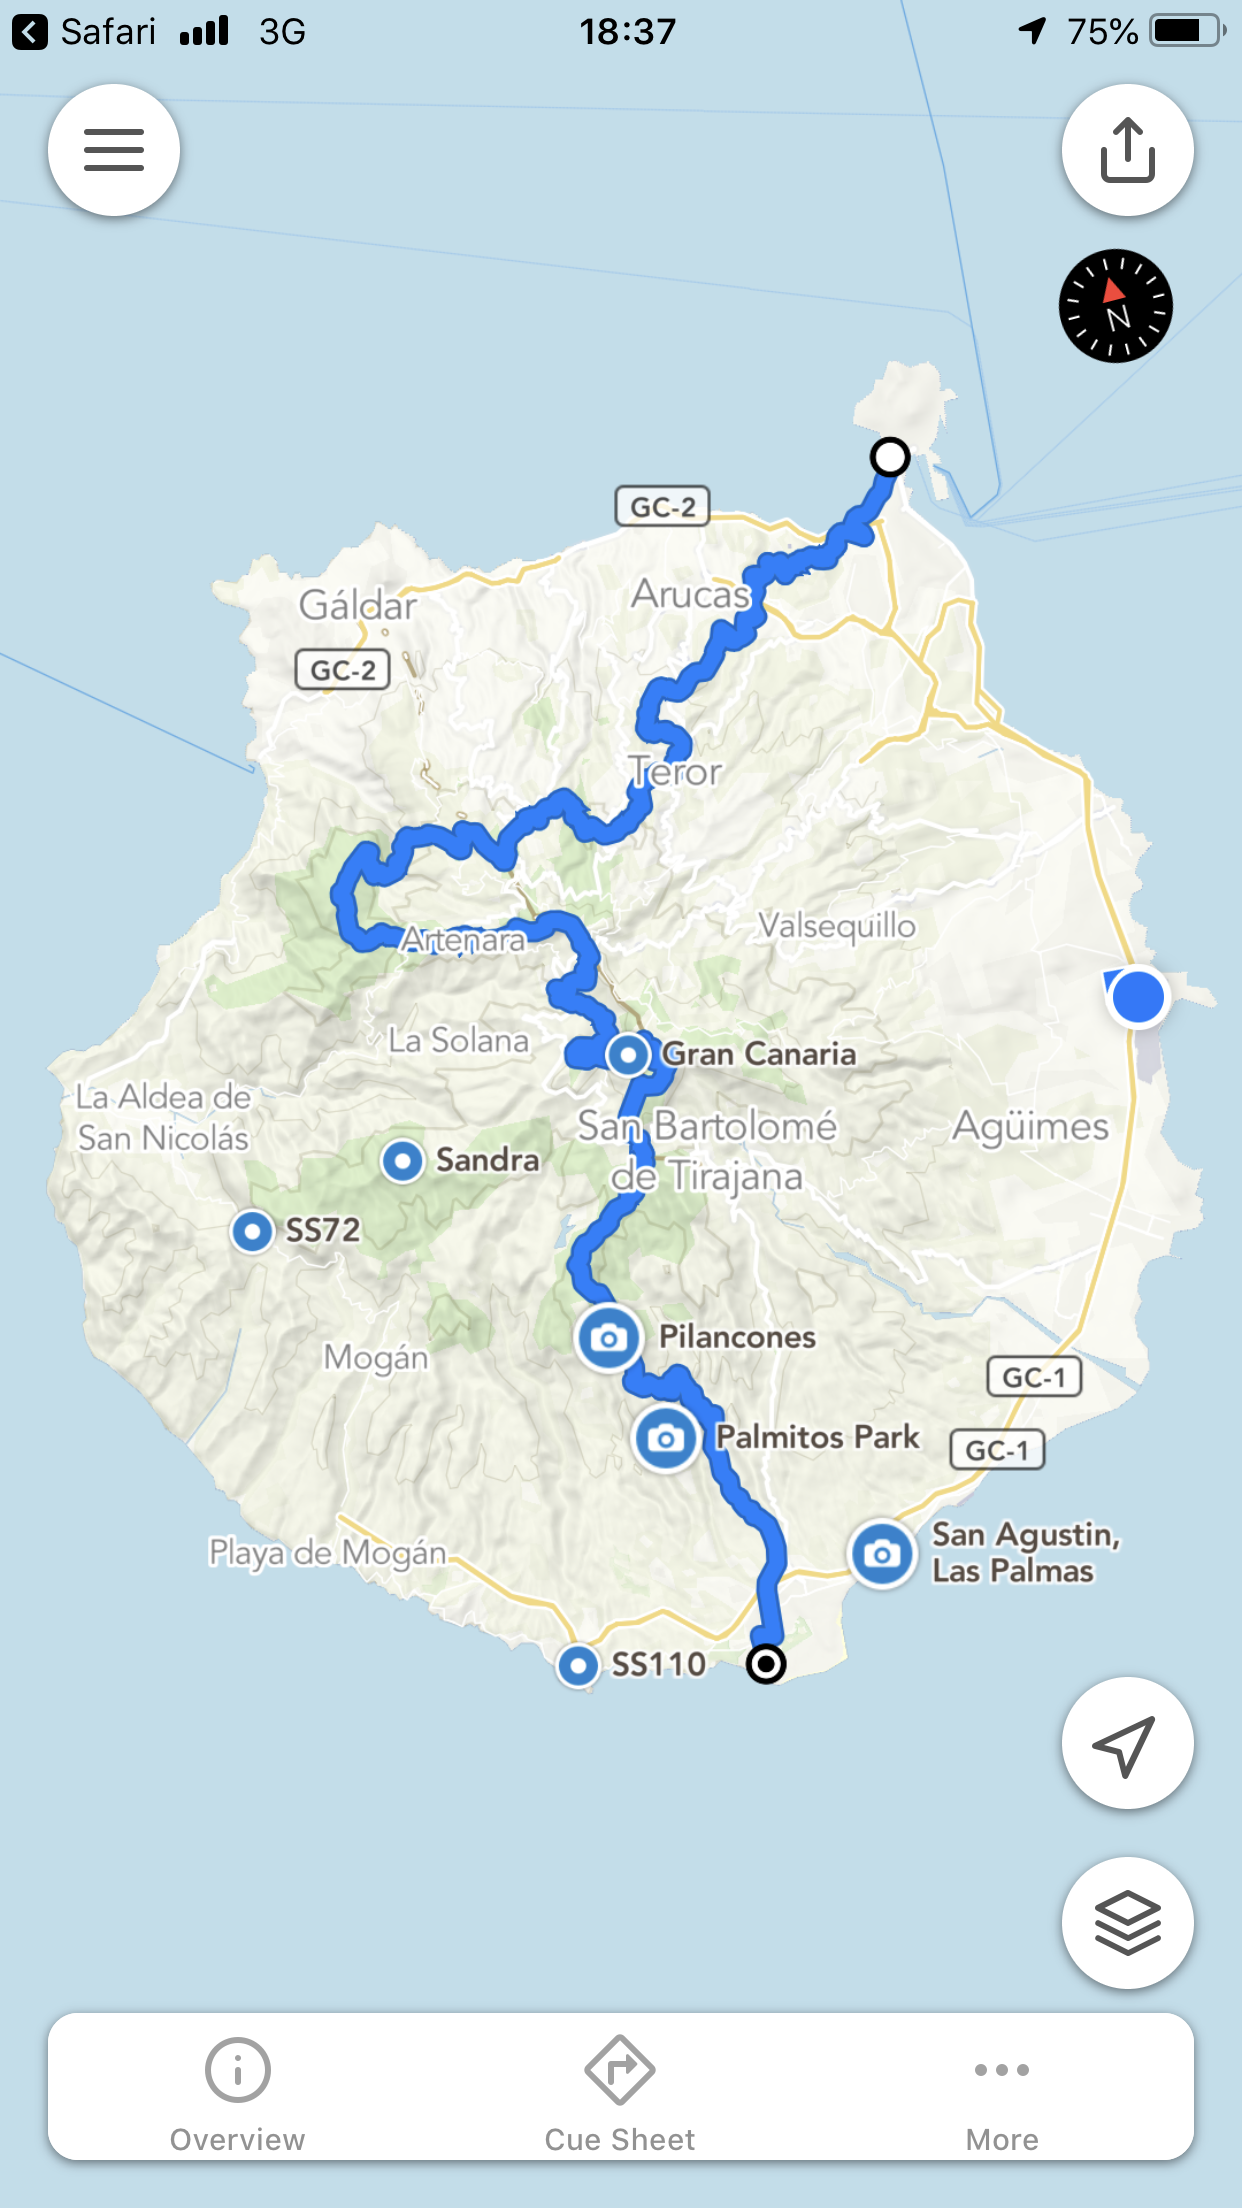1242x2208 pixels.
Task: Return to Safari via back link
Action: [84, 32]
